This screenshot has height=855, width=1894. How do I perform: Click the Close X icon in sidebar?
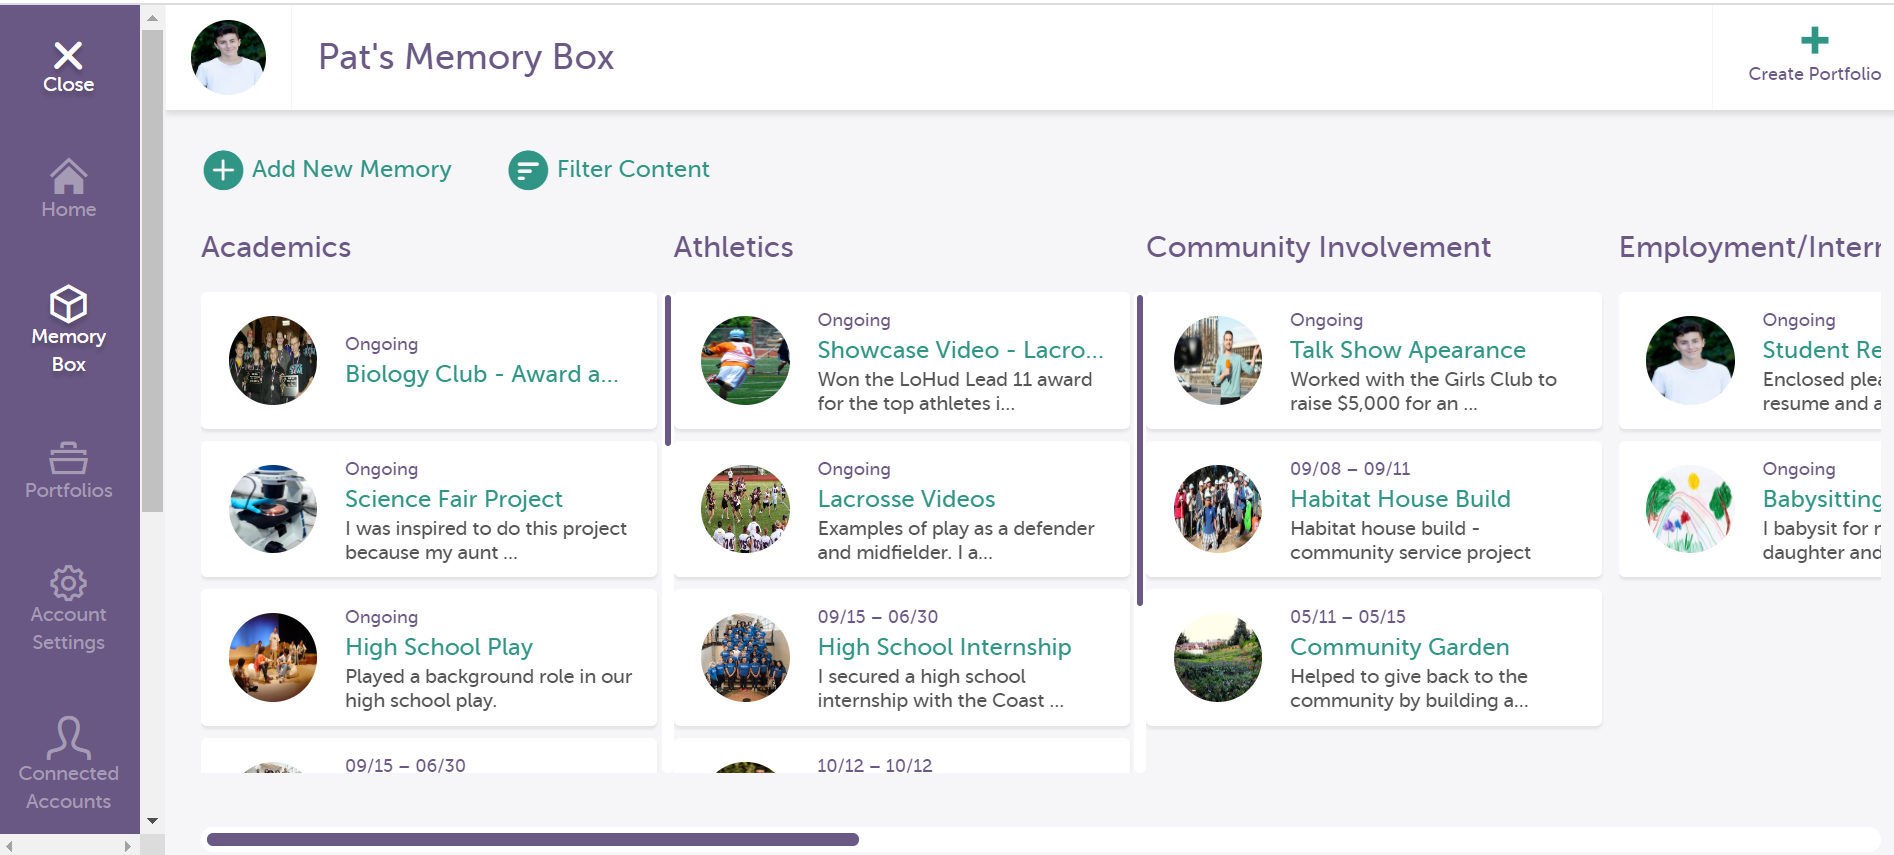[68, 54]
